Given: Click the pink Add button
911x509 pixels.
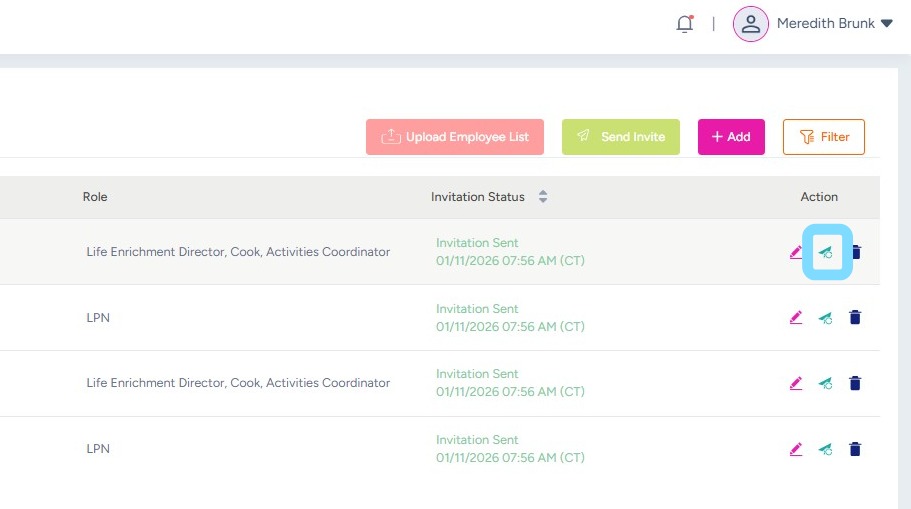Looking at the screenshot, I should click(731, 137).
